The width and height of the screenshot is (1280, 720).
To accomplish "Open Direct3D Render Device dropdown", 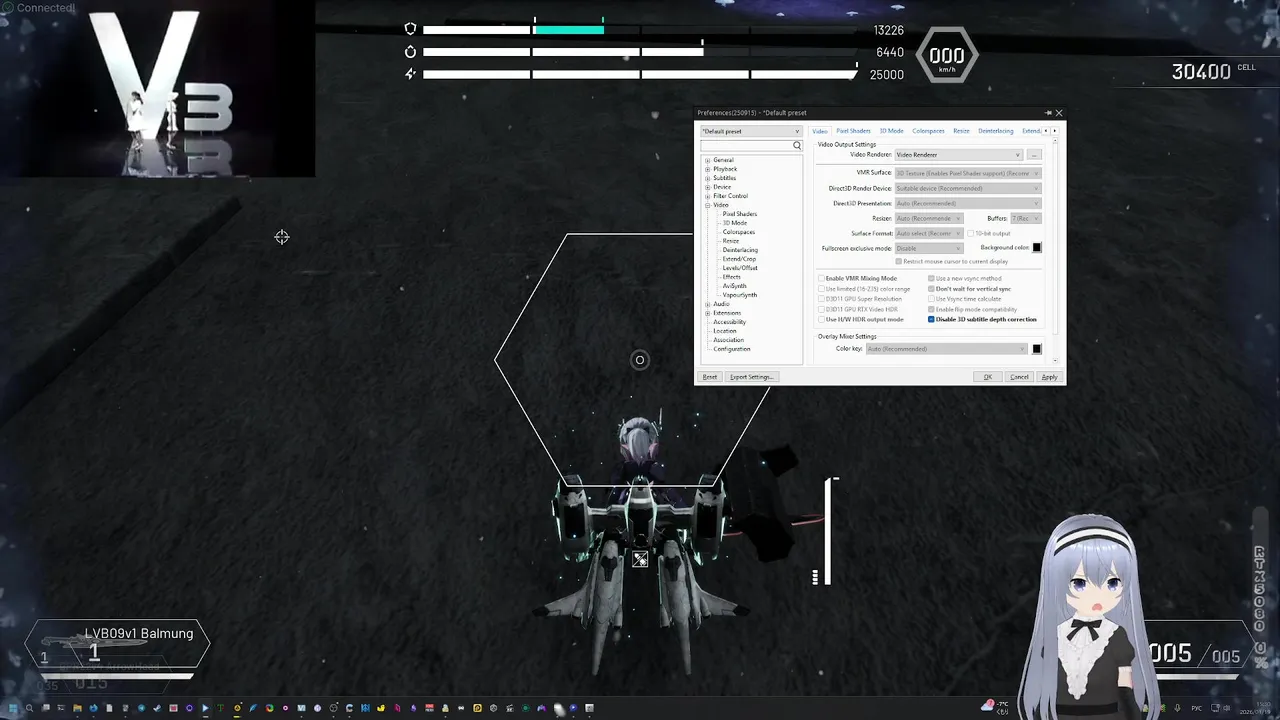I will point(968,188).
